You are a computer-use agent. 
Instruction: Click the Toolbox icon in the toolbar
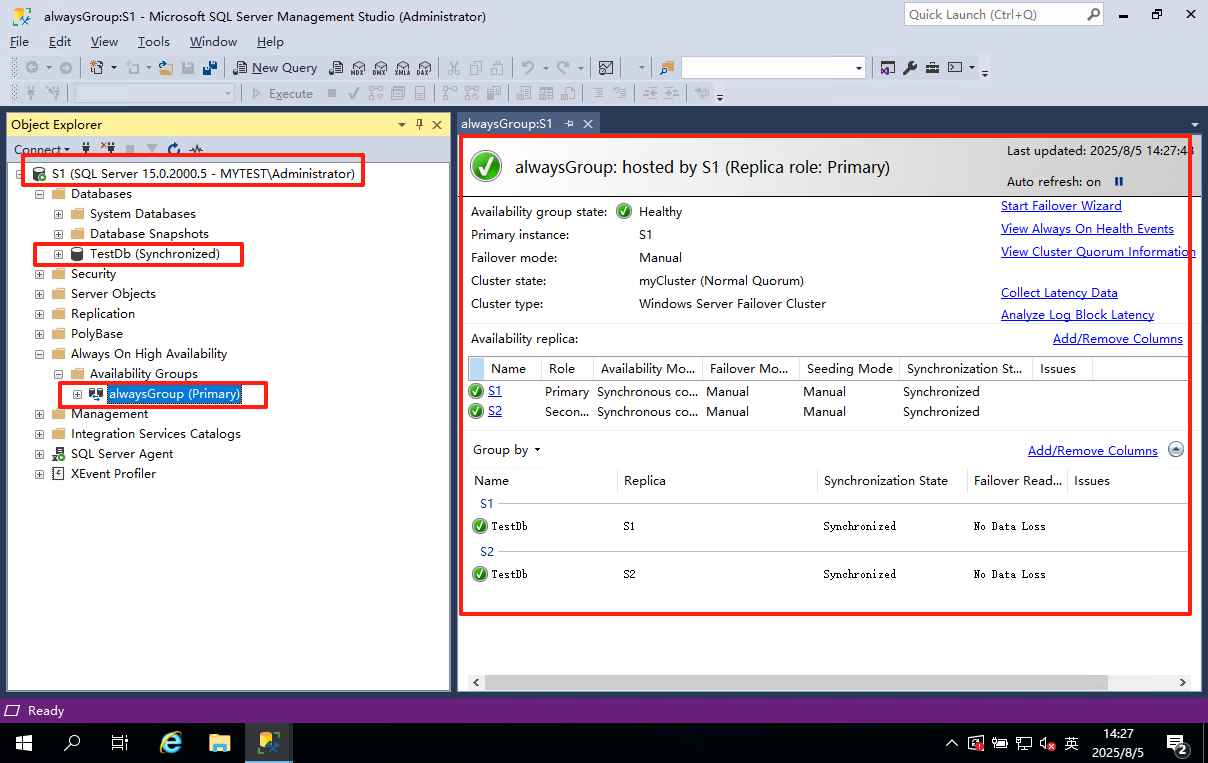click(x=932, y=68)
